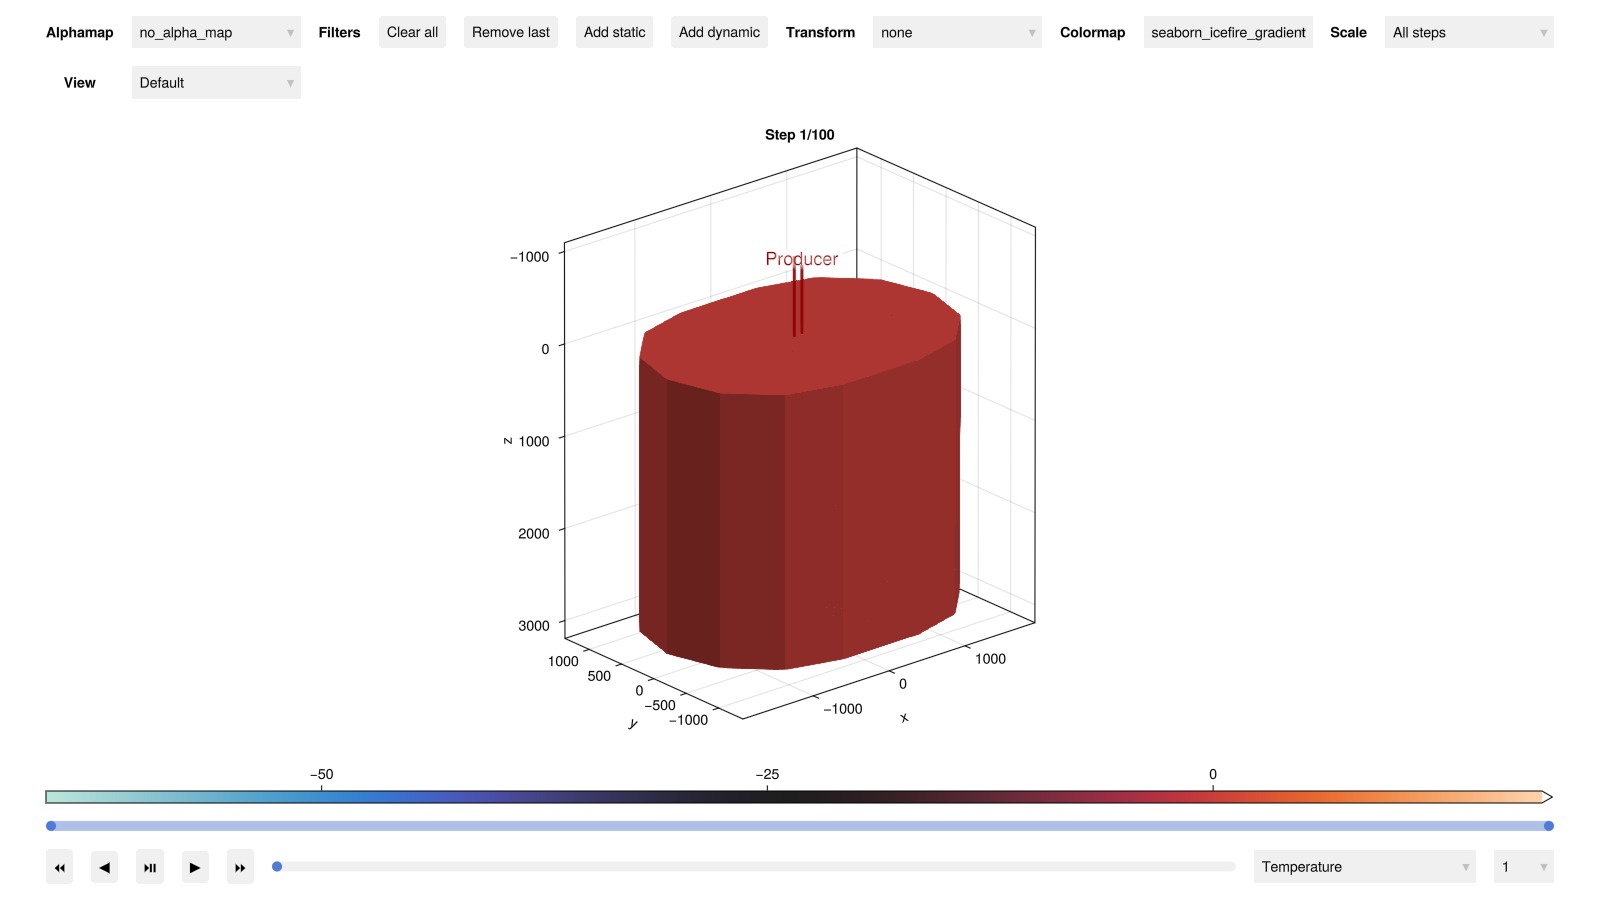This screenshot has width=1600, height=900.
Task: Grab the left colorbar range handle
Action: point(51,826)
